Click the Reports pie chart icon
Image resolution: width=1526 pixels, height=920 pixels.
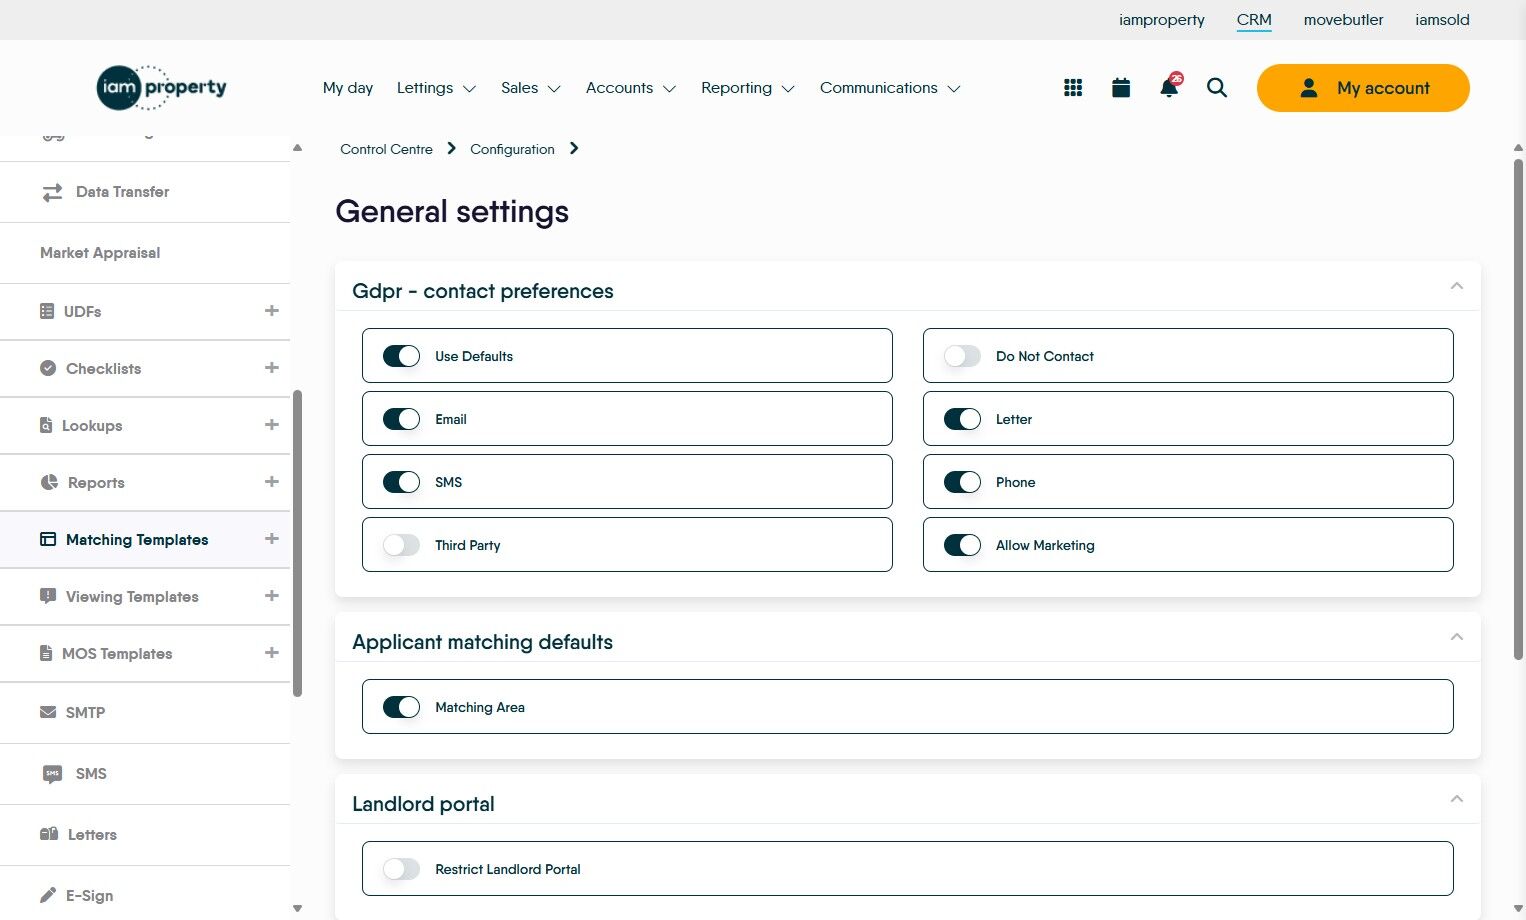click(x=49, y=482)
